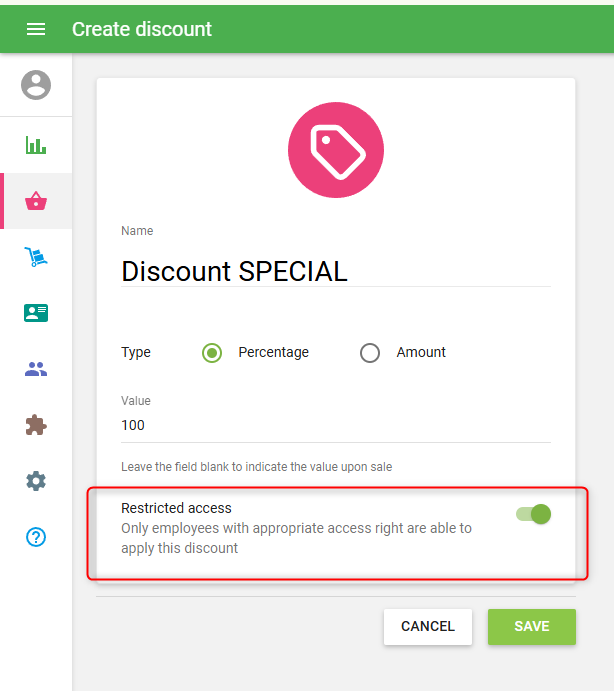Image resolution: width=614 pixels, height=691 pixels.
Task: Open the reports bar chart icon
Action: 36,145
